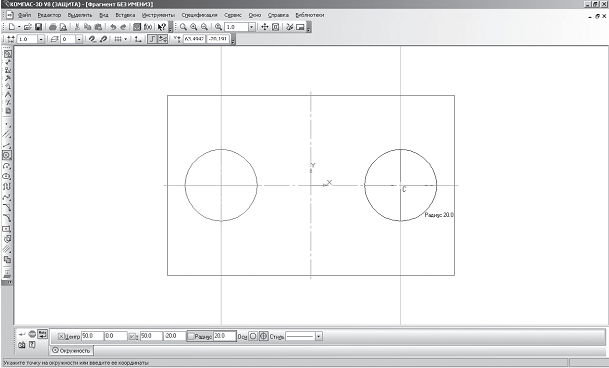Toggle the second point lock checkbox
The height and width of the screenshot is (368, 609).
[x=132, y=337]
